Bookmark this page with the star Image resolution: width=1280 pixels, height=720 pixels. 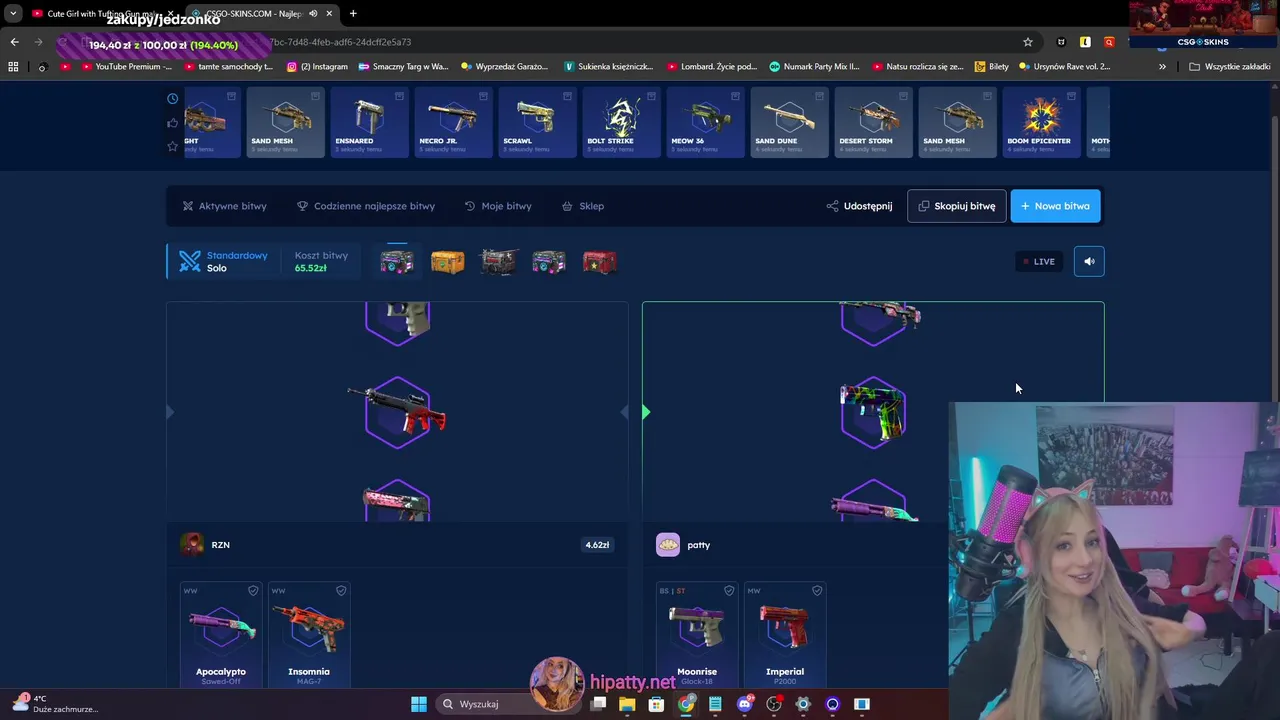click(x=1027, y=42)
